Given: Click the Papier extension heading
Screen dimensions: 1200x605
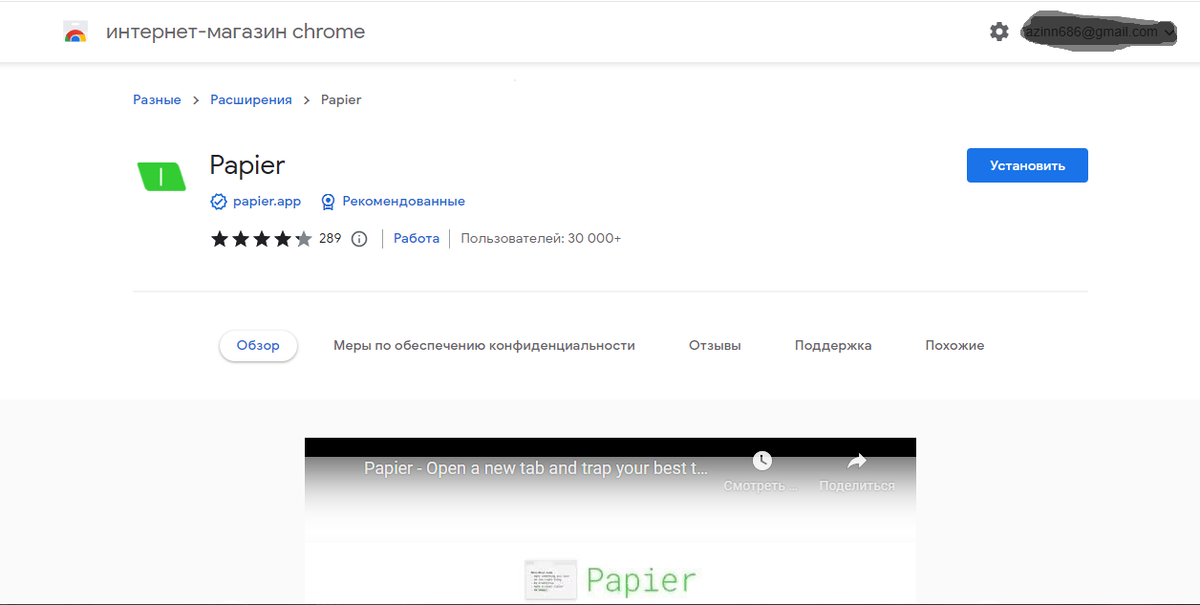Looking at the screenshot, I should coord(247,165).
